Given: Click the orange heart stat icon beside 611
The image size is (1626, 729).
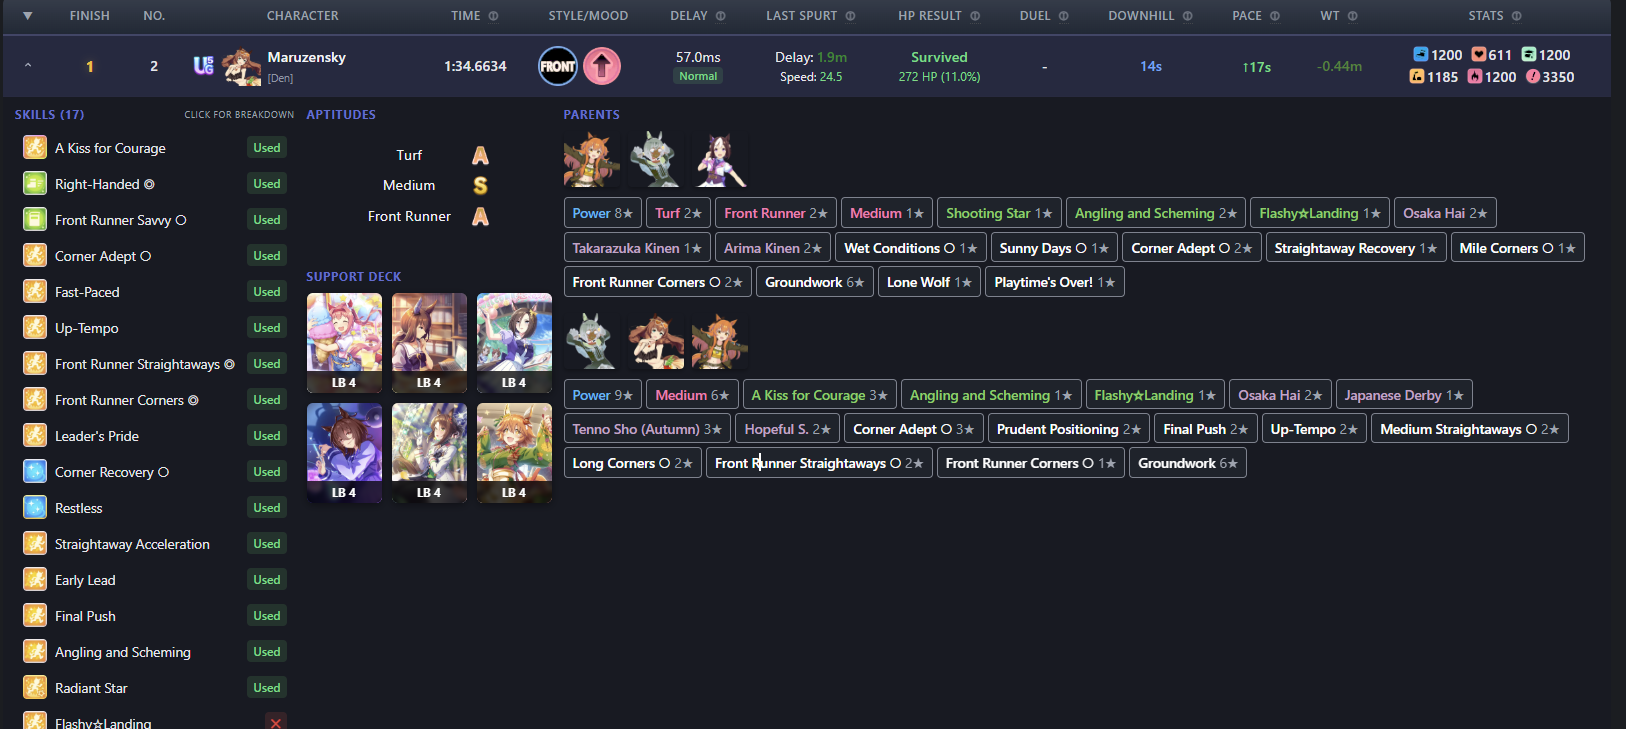Looking at the screenshot, I should click(1479, 54).
